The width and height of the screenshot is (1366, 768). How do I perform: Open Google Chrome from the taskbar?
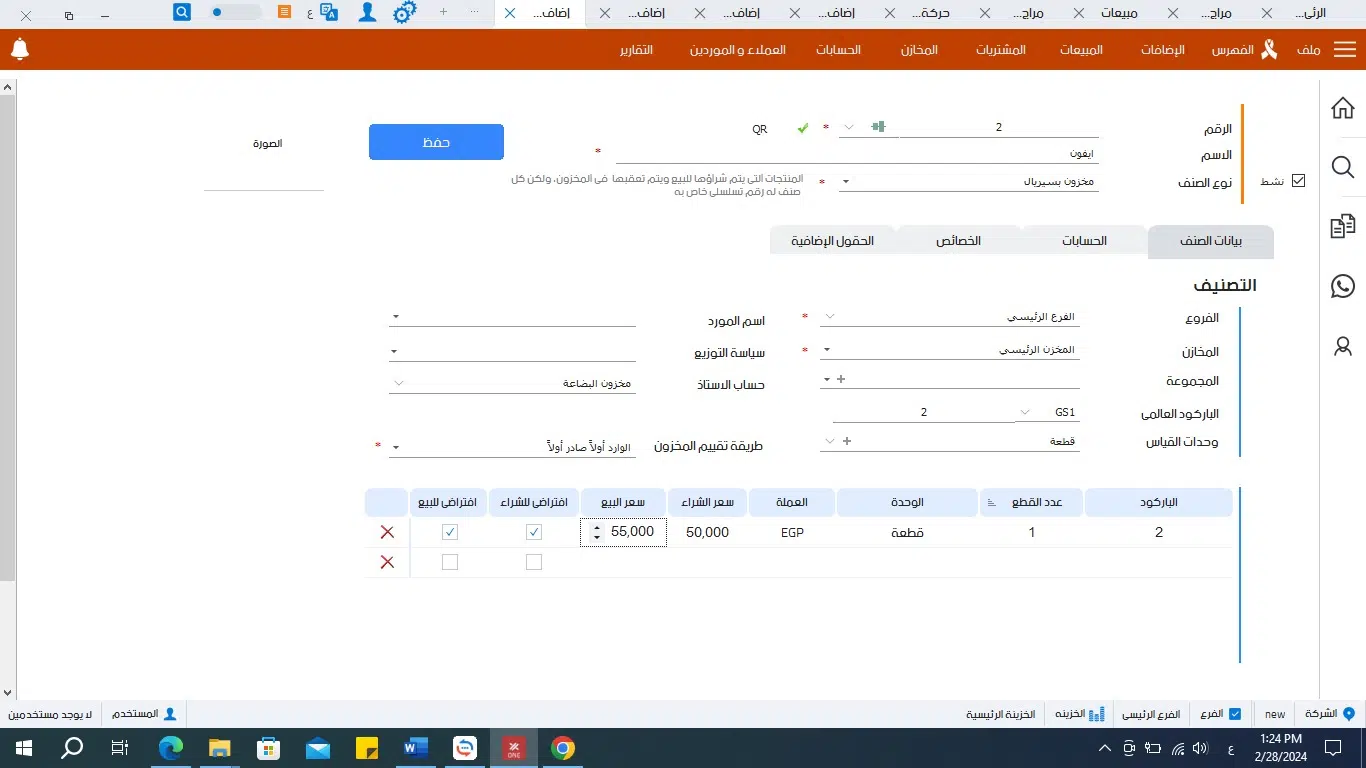[563, 748]
